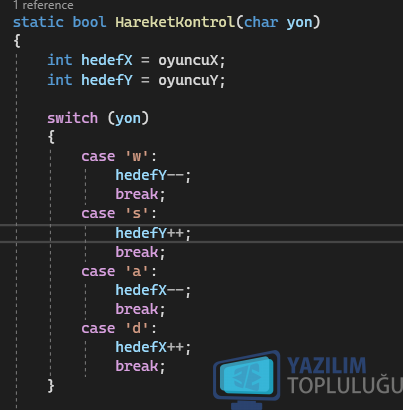Click the hedefX++ statement
The image size is (403, 410).
pos(153,347)
